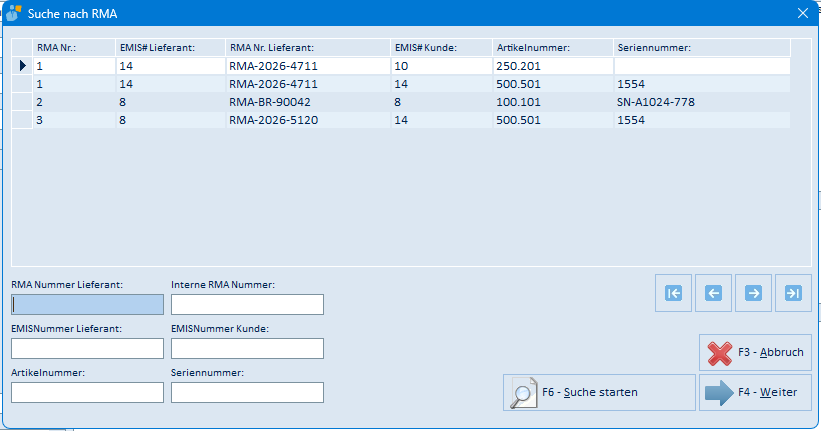The width and height of the screenshot is (821, 431).
Task: Select serial 1554 in RMA-2026-5120 row
Action: [702, 120]
